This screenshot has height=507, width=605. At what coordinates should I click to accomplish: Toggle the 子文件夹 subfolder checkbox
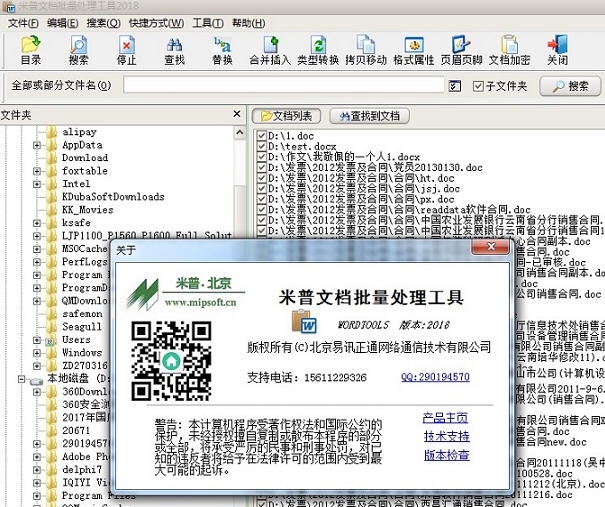pyautogui.click(x=478, y=86)
